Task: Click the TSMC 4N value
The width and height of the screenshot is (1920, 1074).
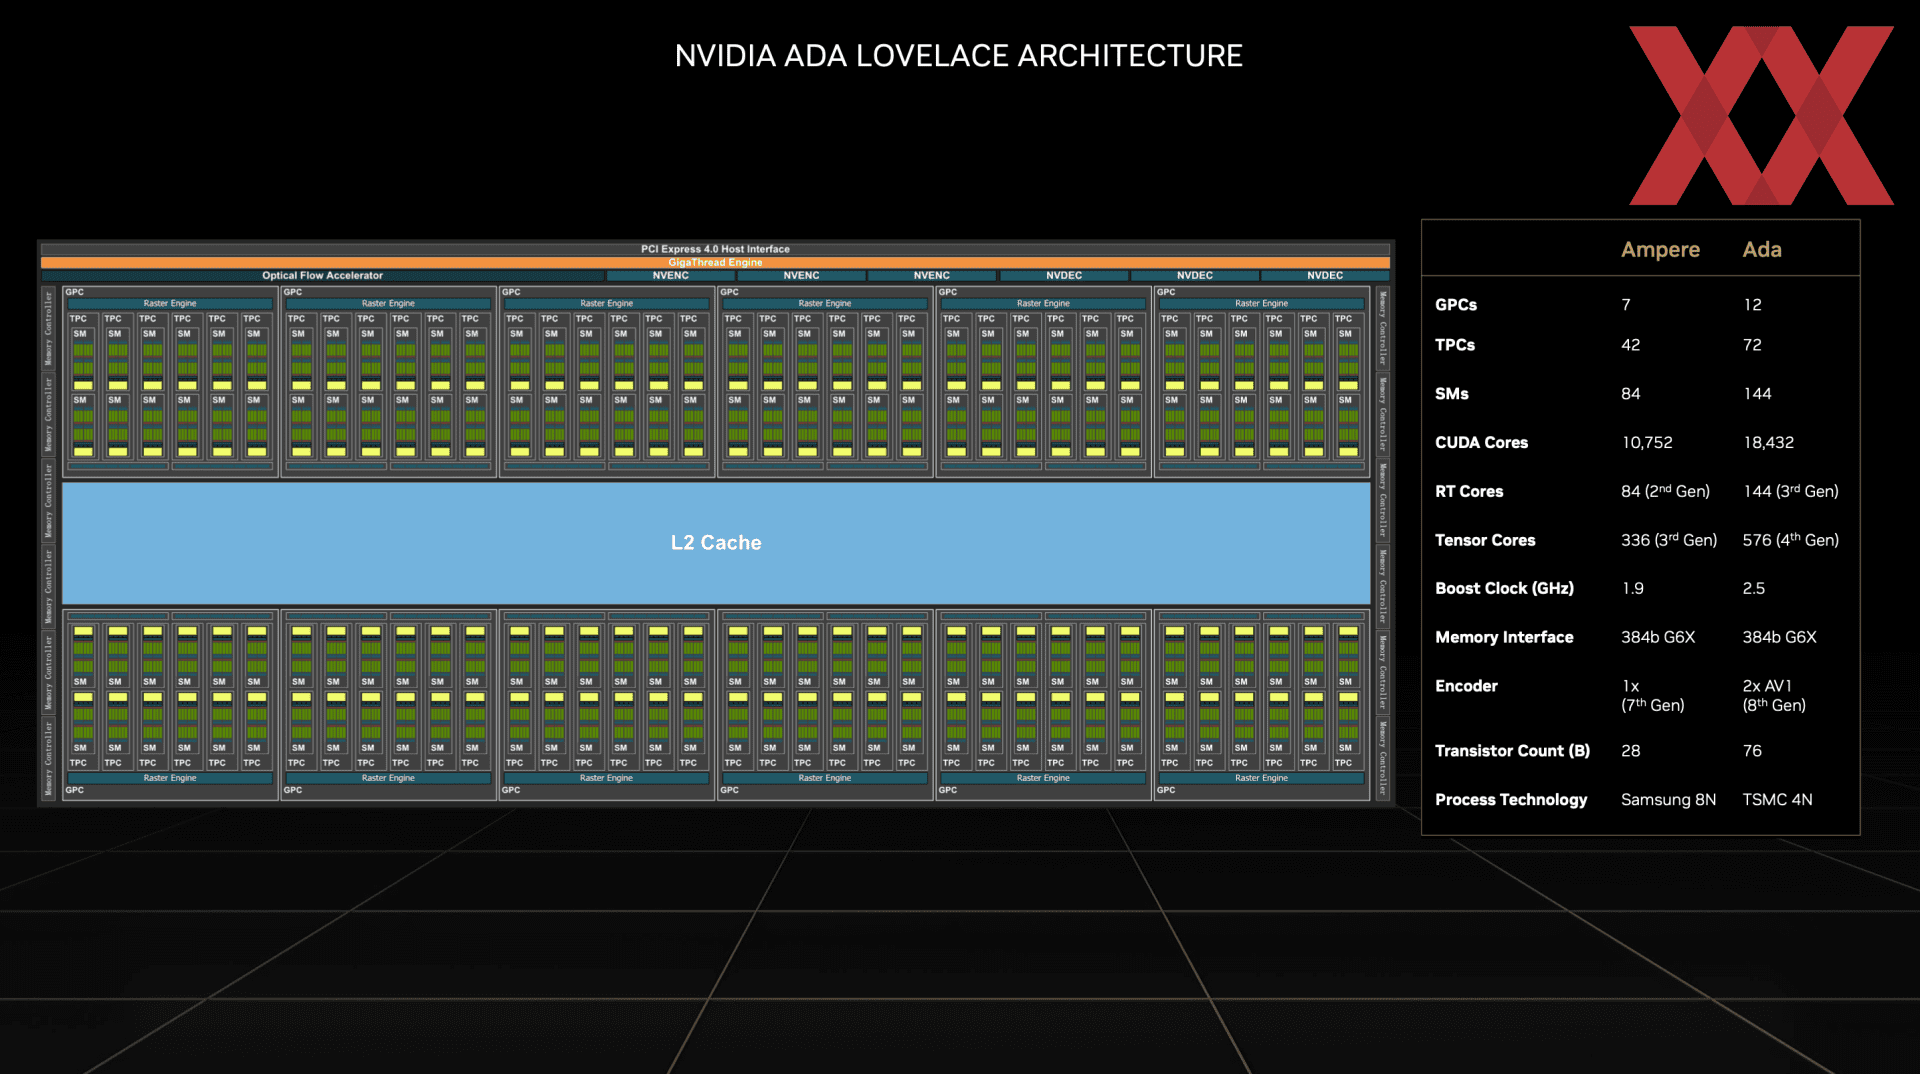Action: click(x=1777, y=799)
